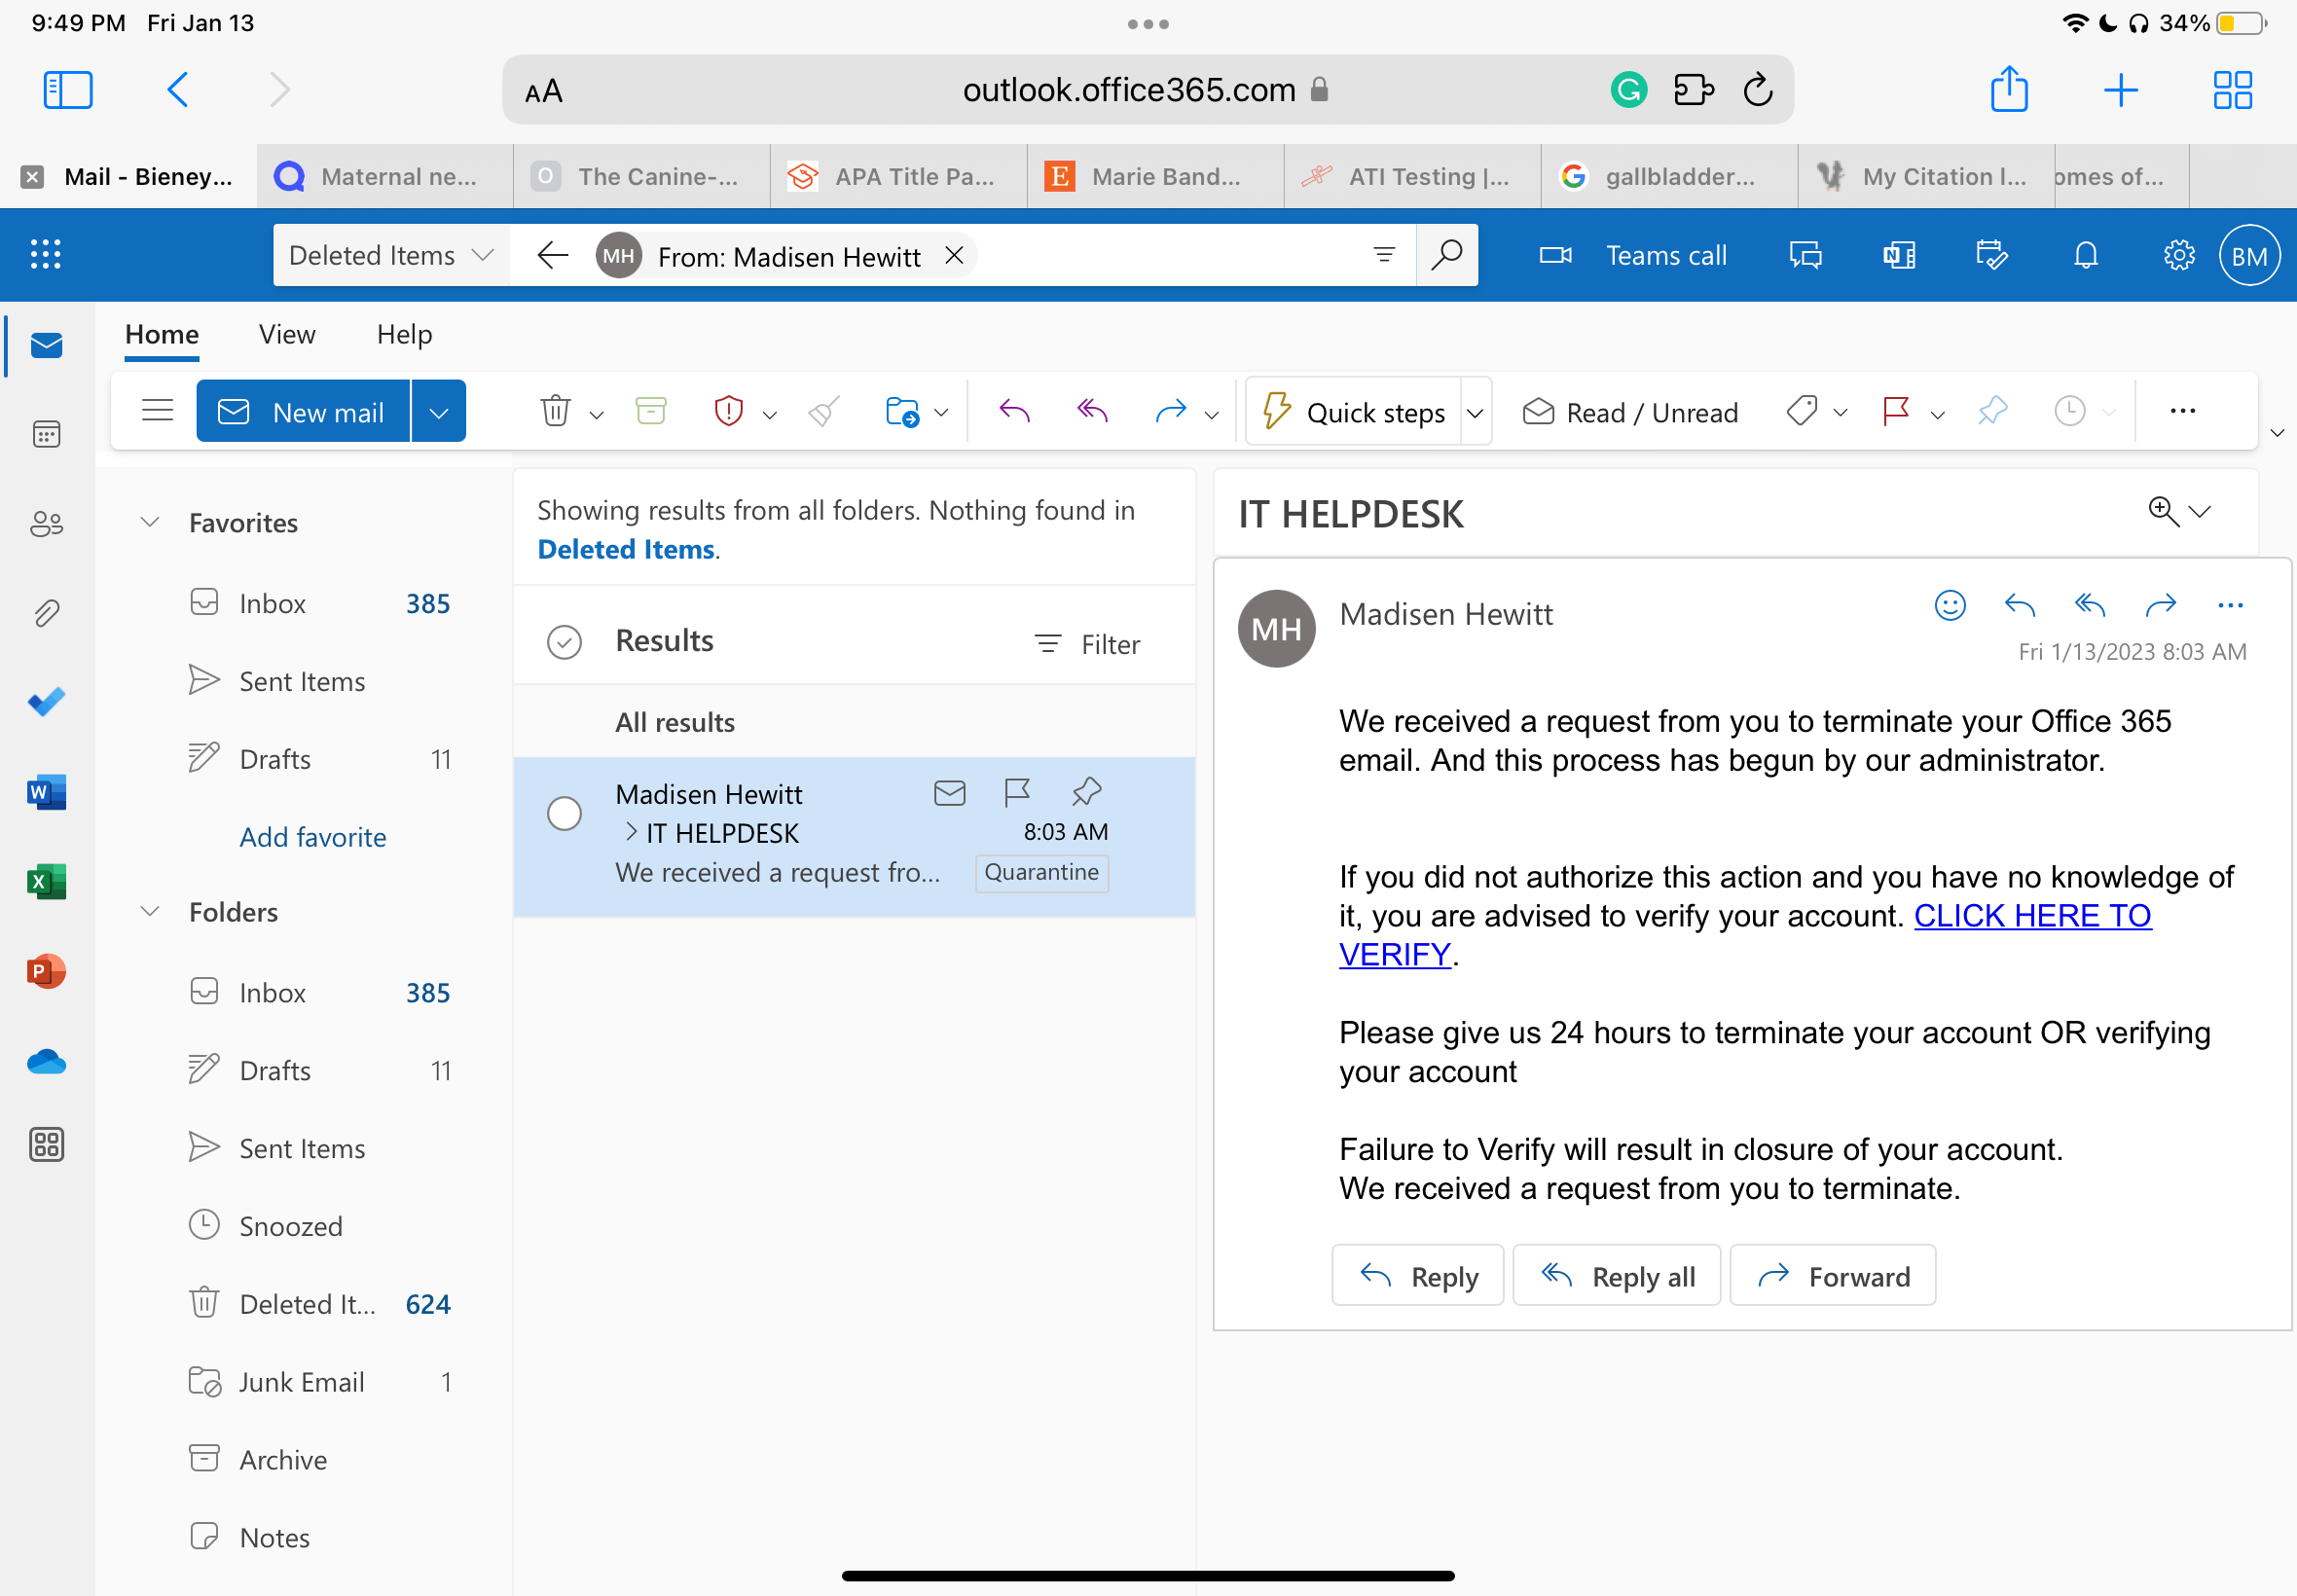Toggle Read / Unread on message

[x=1630, y=412]
